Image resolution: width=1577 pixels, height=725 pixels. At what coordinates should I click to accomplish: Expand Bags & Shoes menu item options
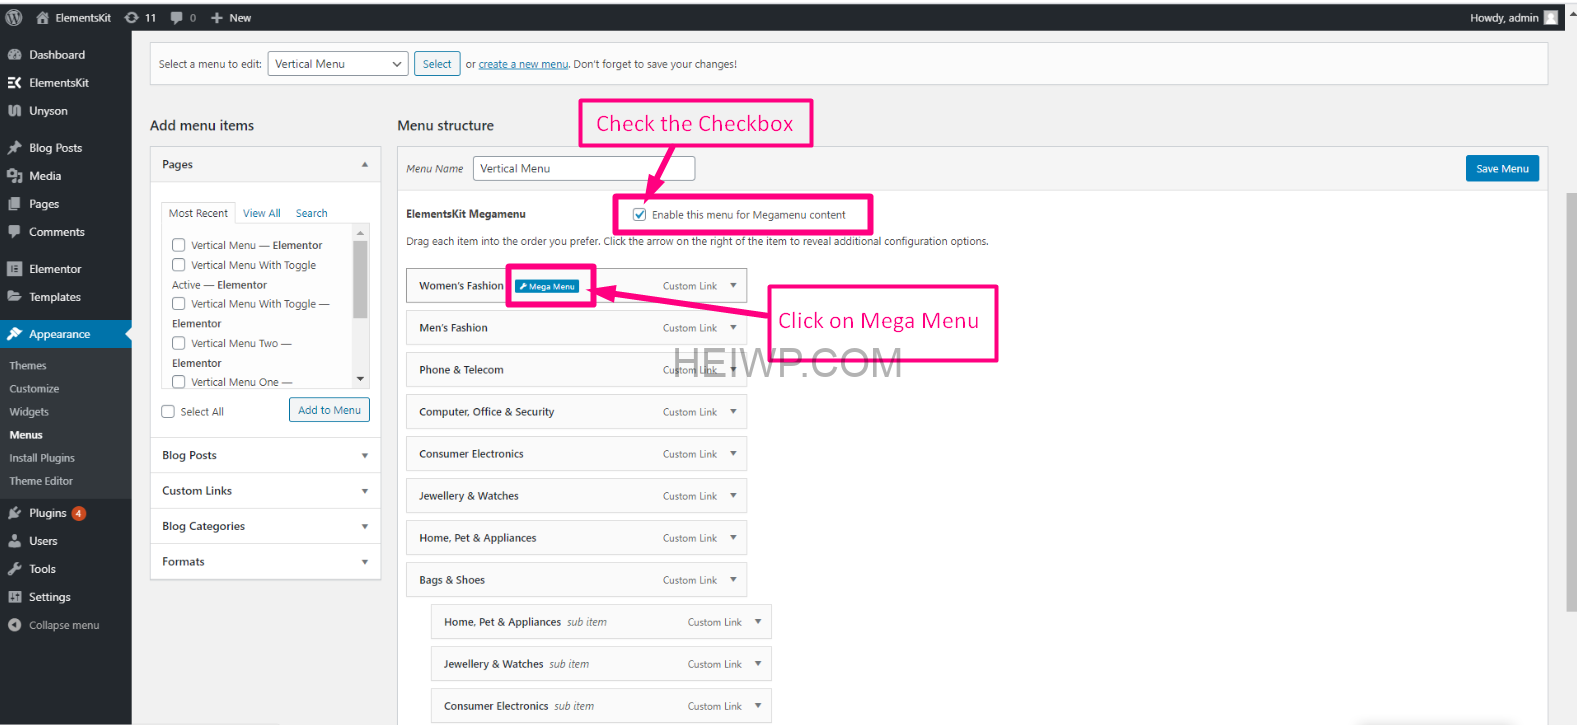(733, 580)
